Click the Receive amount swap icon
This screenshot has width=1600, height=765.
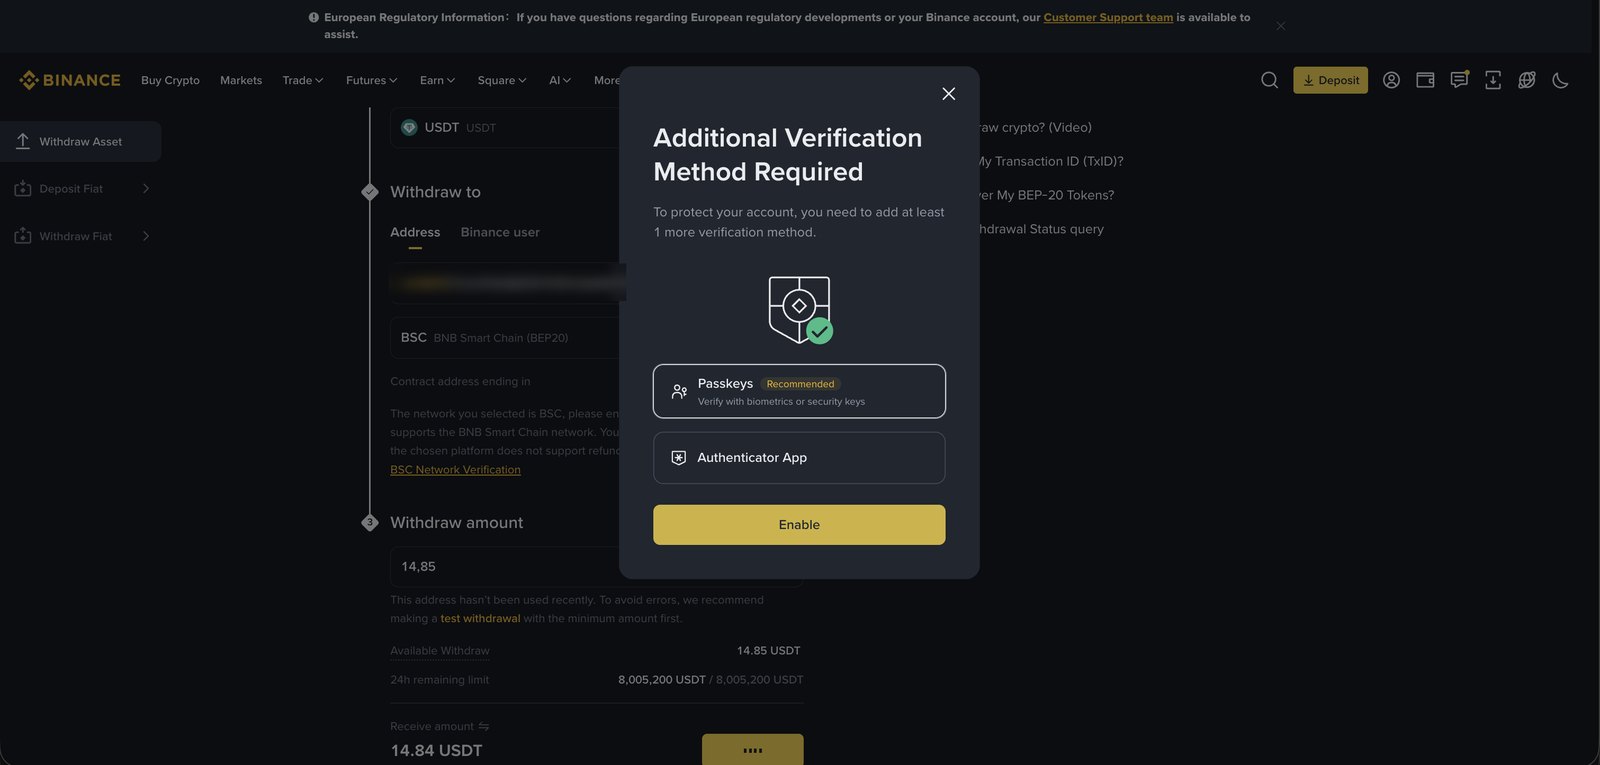(x=484, y=726)
